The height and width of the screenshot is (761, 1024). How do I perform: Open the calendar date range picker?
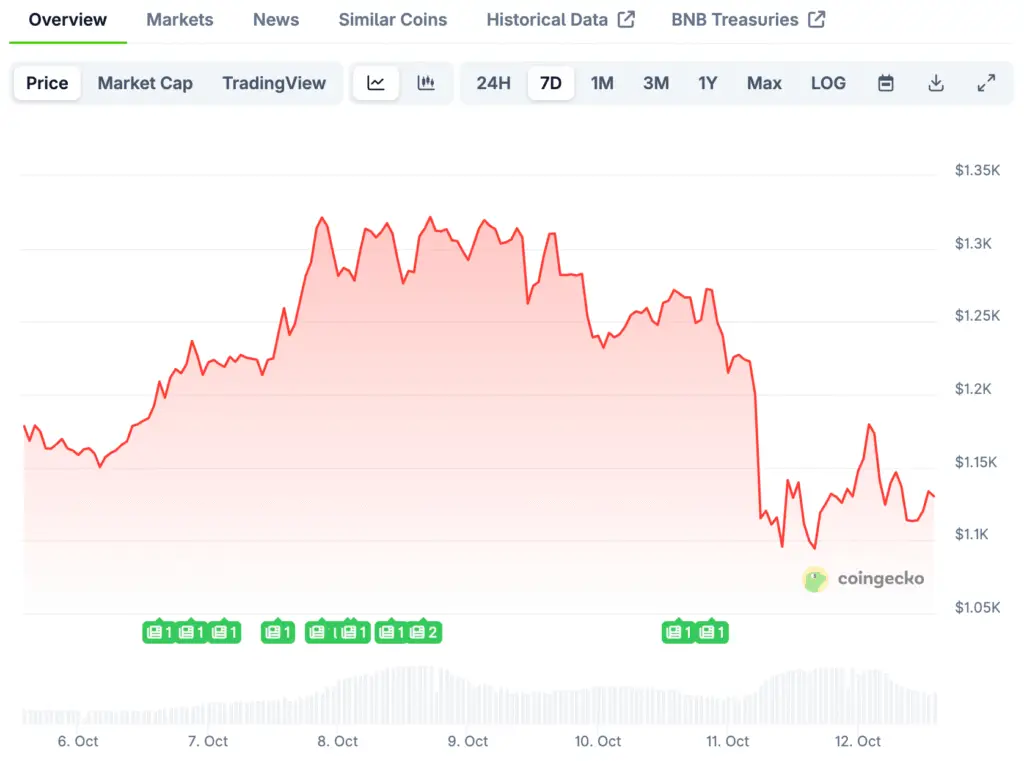coord(885,83)
